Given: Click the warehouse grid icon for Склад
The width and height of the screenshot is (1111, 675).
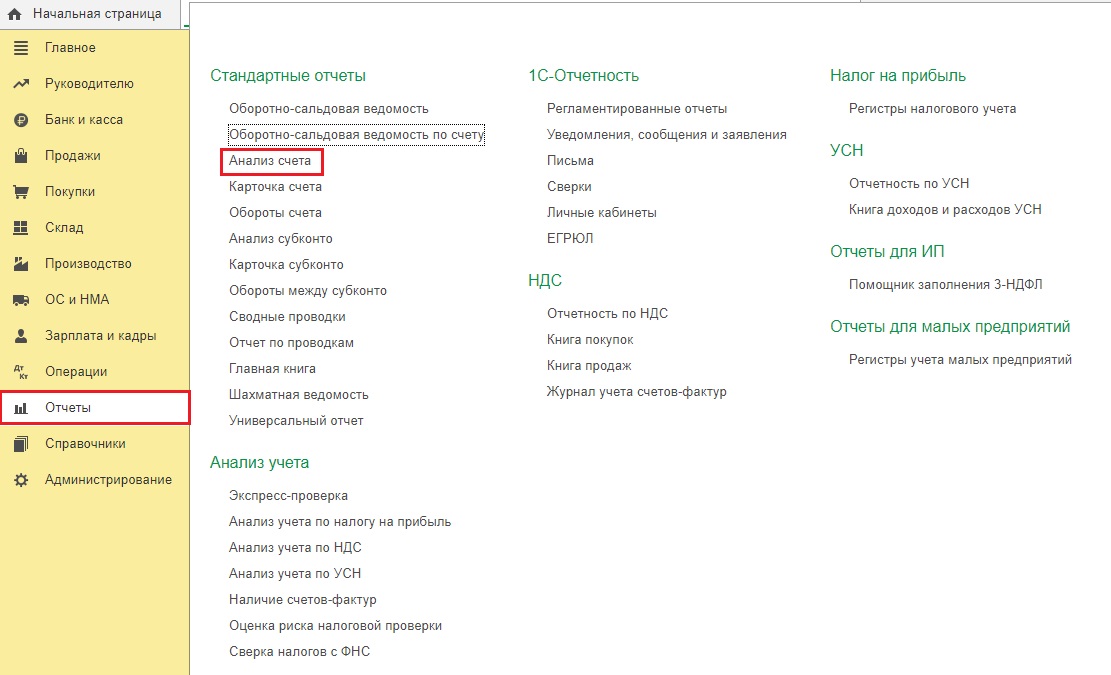Looking at the screenshot, I should (x=20, y=228).
